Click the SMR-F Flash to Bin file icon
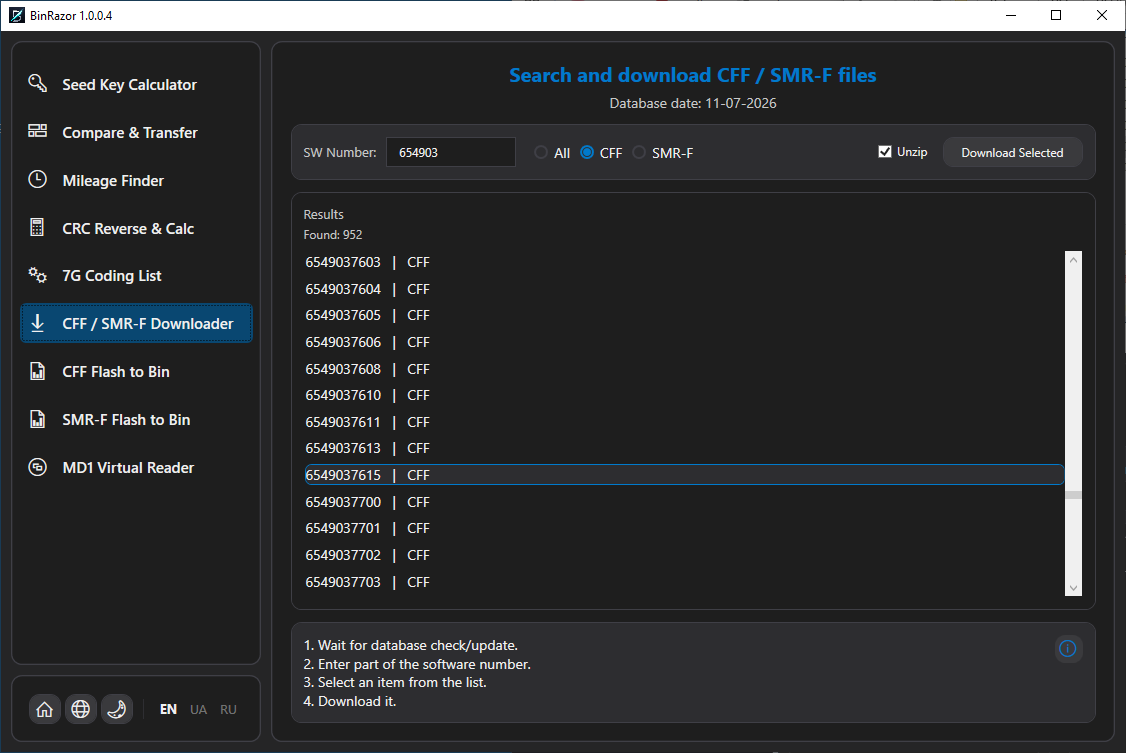Image resolution: width=1126 pixels, height=753 pixels. tap(37, 419)
